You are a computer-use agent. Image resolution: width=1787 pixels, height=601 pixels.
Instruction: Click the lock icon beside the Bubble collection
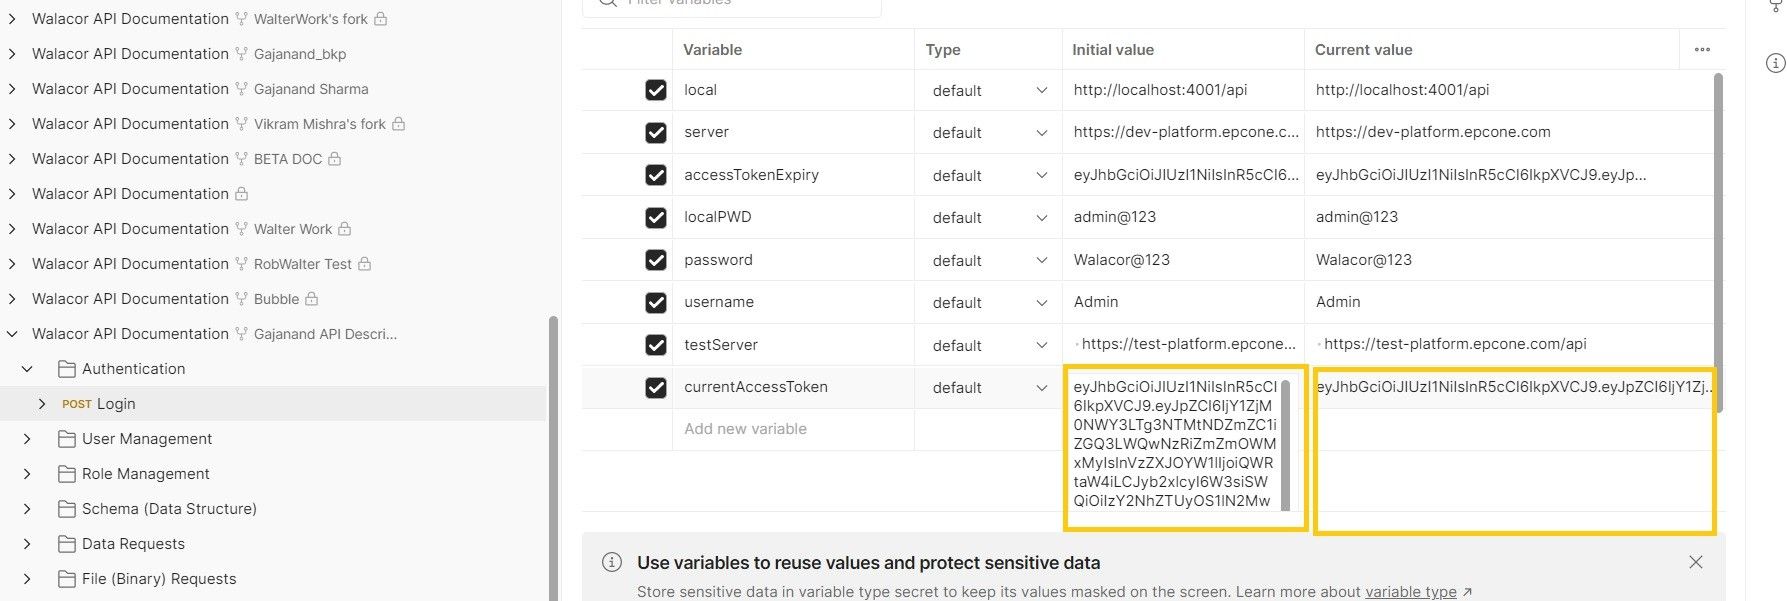309,298
